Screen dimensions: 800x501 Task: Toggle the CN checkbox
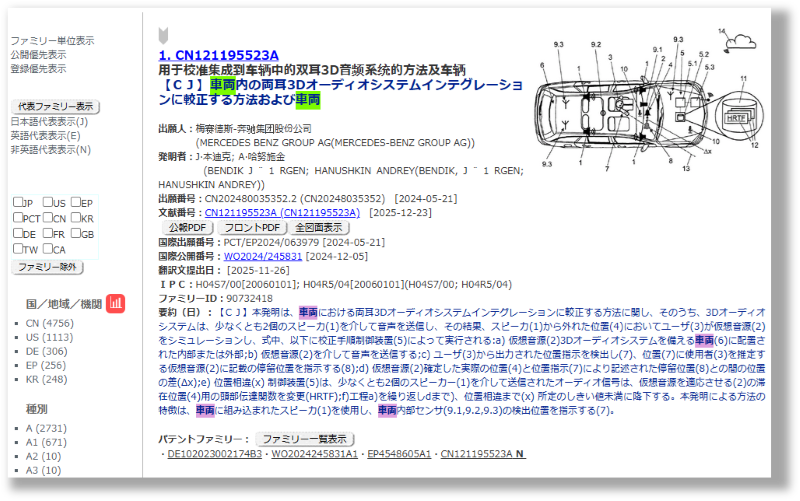coord(47,218)
